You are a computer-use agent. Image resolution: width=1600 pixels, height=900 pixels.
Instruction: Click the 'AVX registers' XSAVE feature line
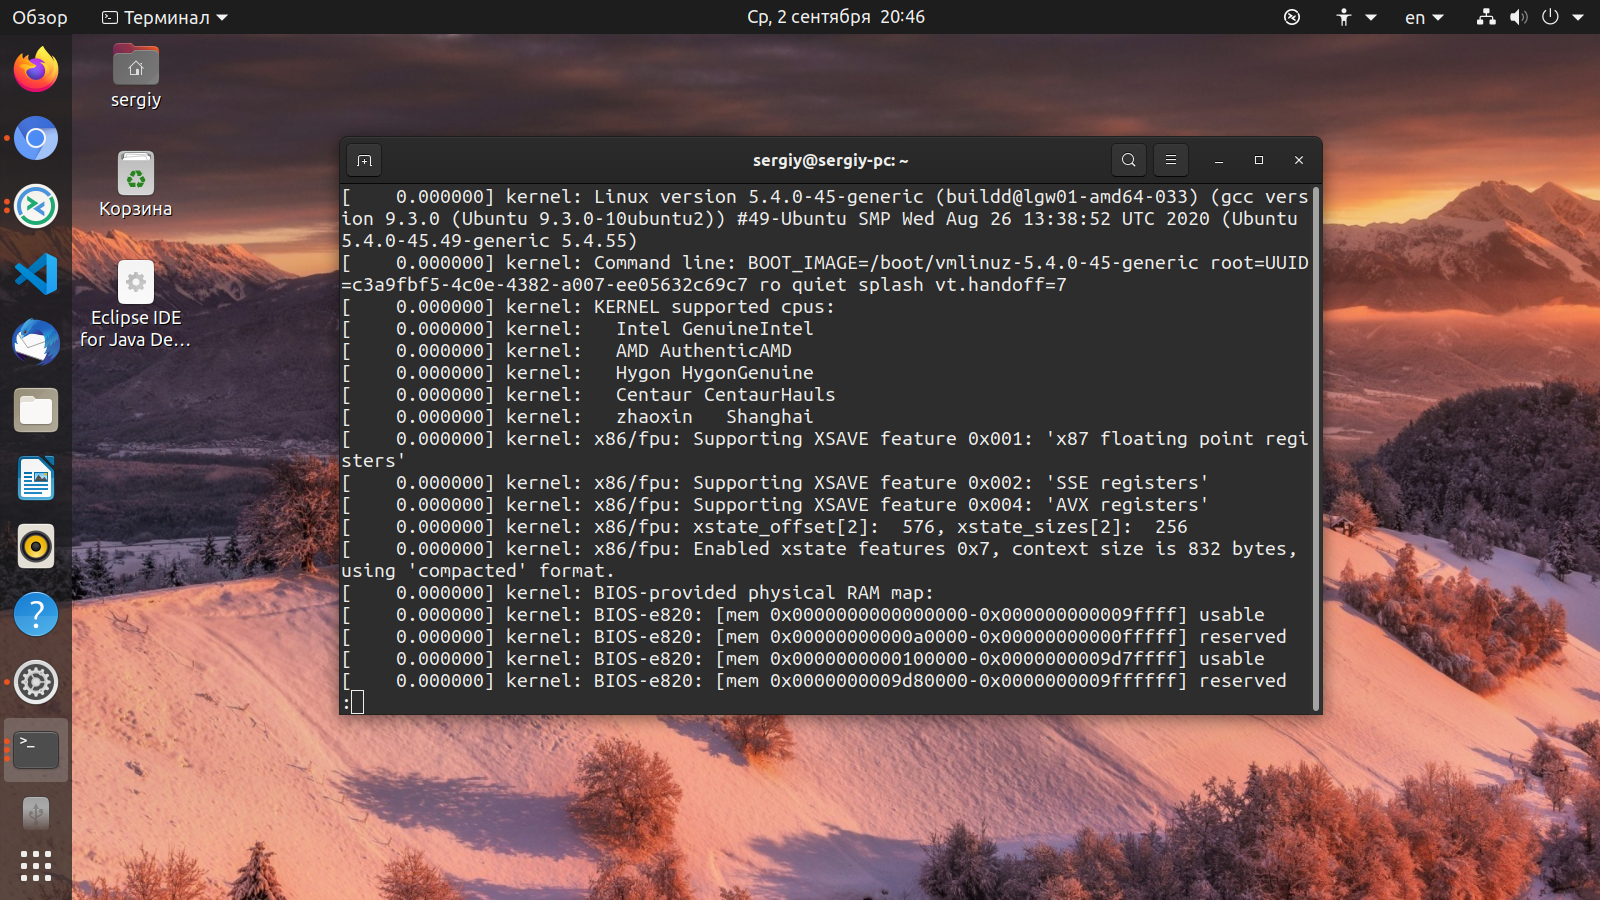776,505
